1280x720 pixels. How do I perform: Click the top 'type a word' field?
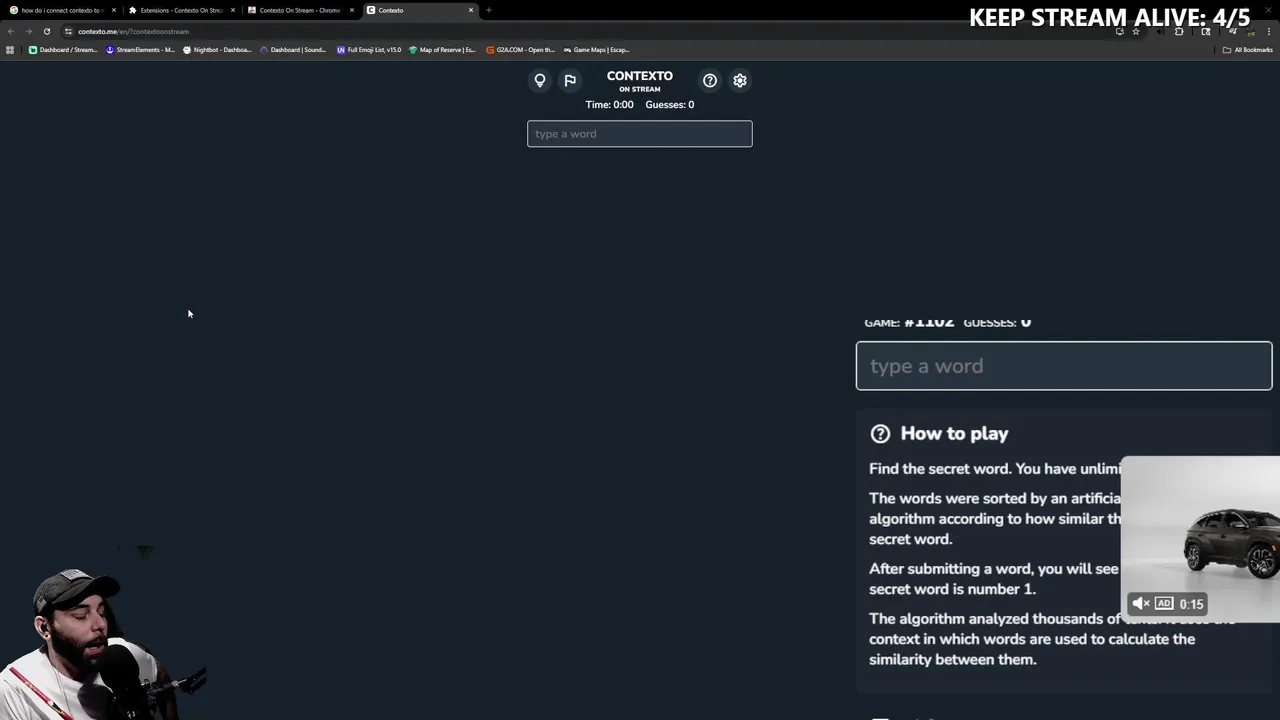[640, 134]
